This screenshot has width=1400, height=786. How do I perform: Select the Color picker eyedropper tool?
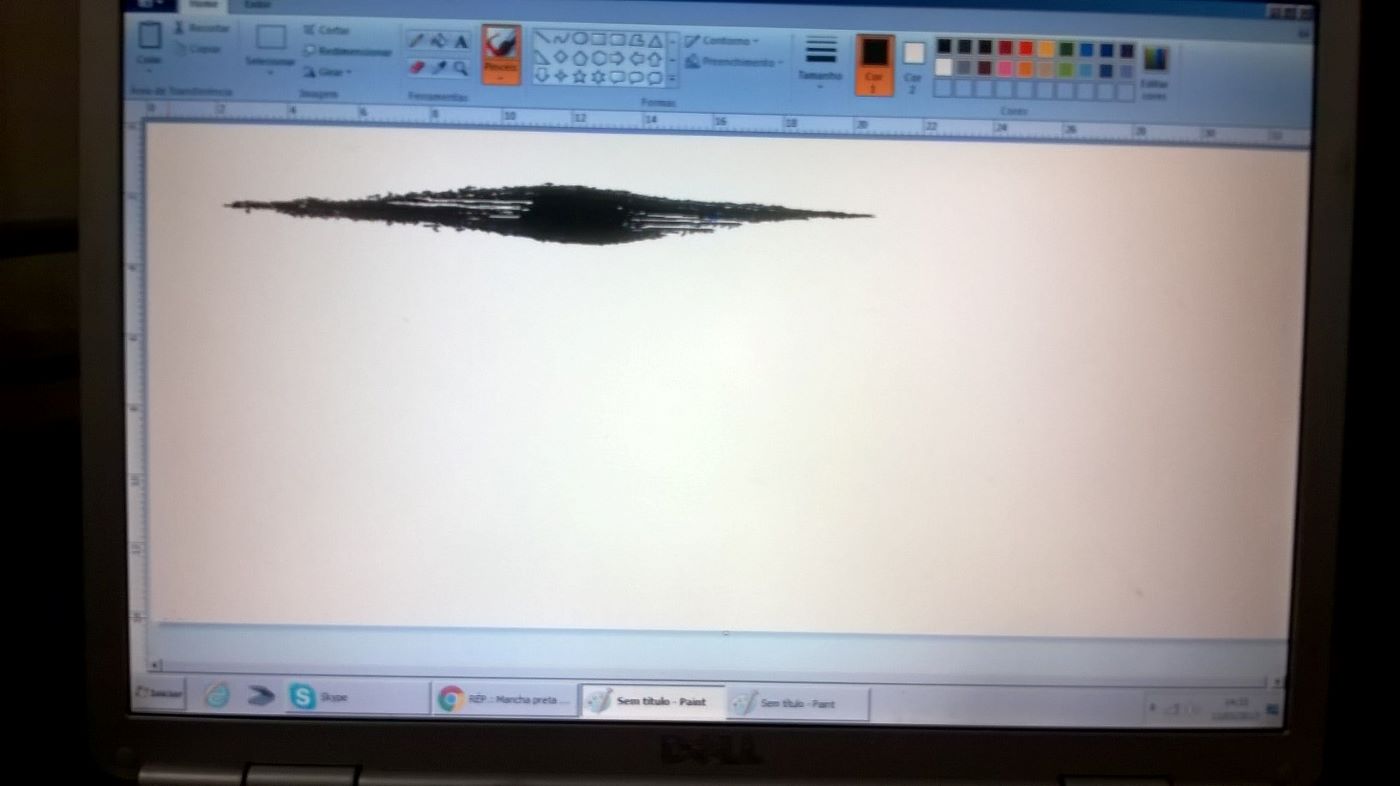[439, 67]
